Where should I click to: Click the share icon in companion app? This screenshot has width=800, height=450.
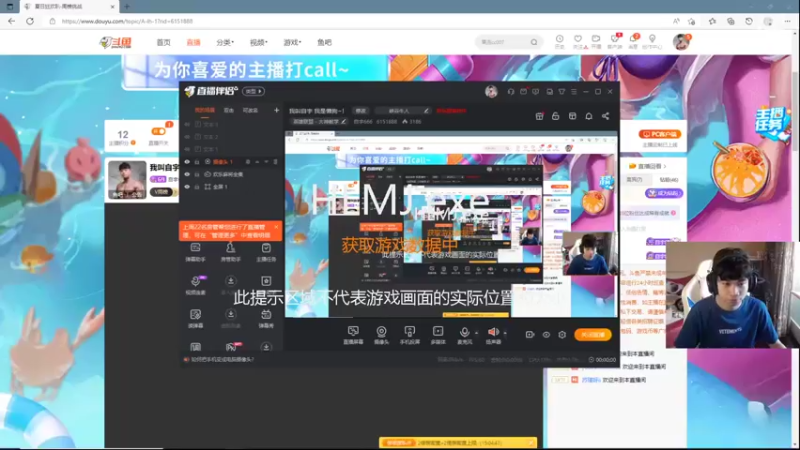[x=606, y=116]
